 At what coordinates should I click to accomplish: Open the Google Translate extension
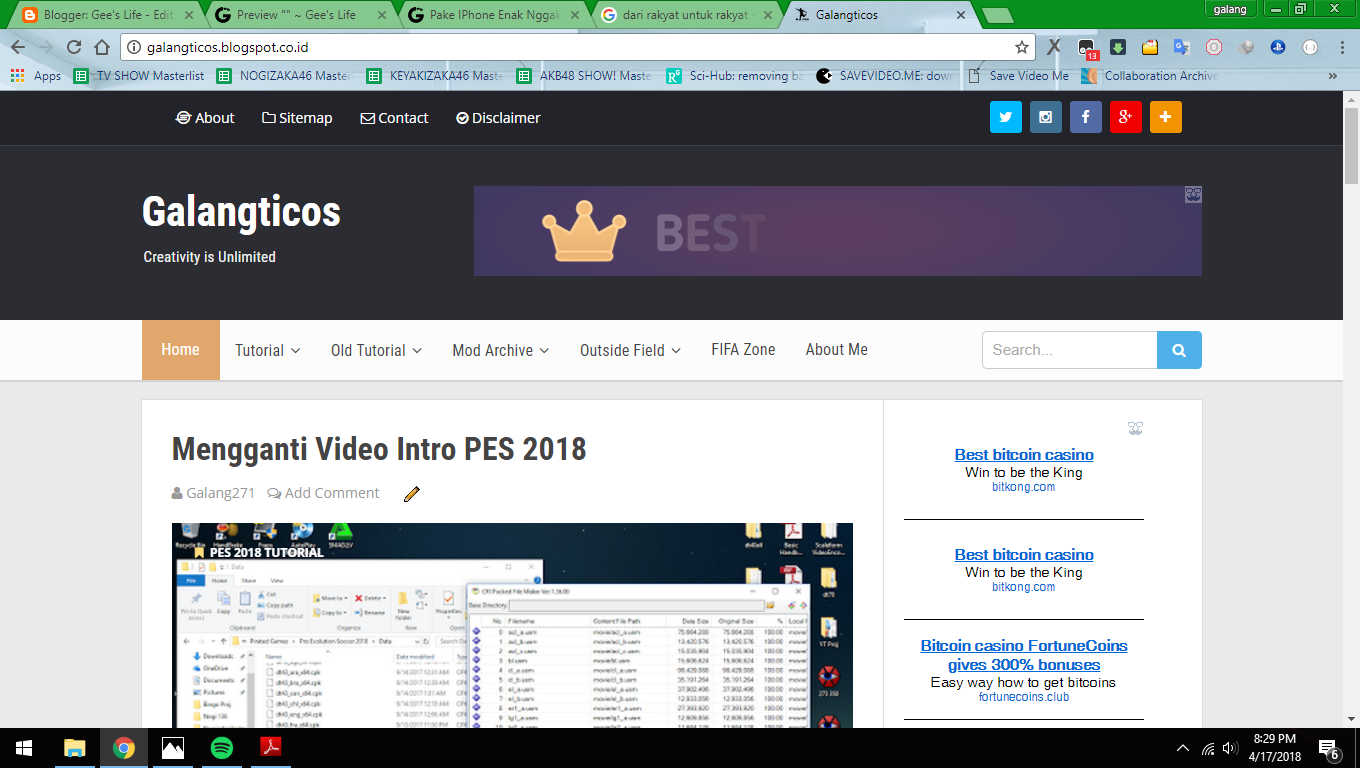[x=1181, y=47]
